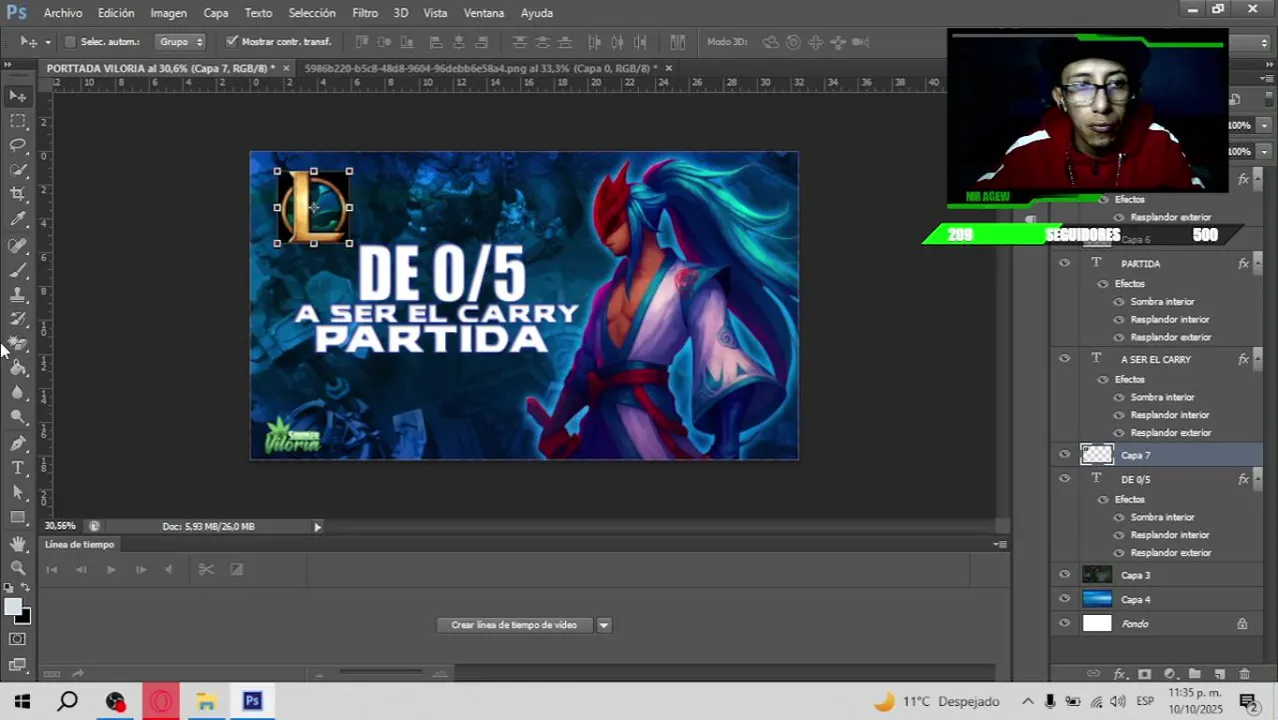
Task: Open status bar info arrow next to Doc size
Action: pos(318,527)
